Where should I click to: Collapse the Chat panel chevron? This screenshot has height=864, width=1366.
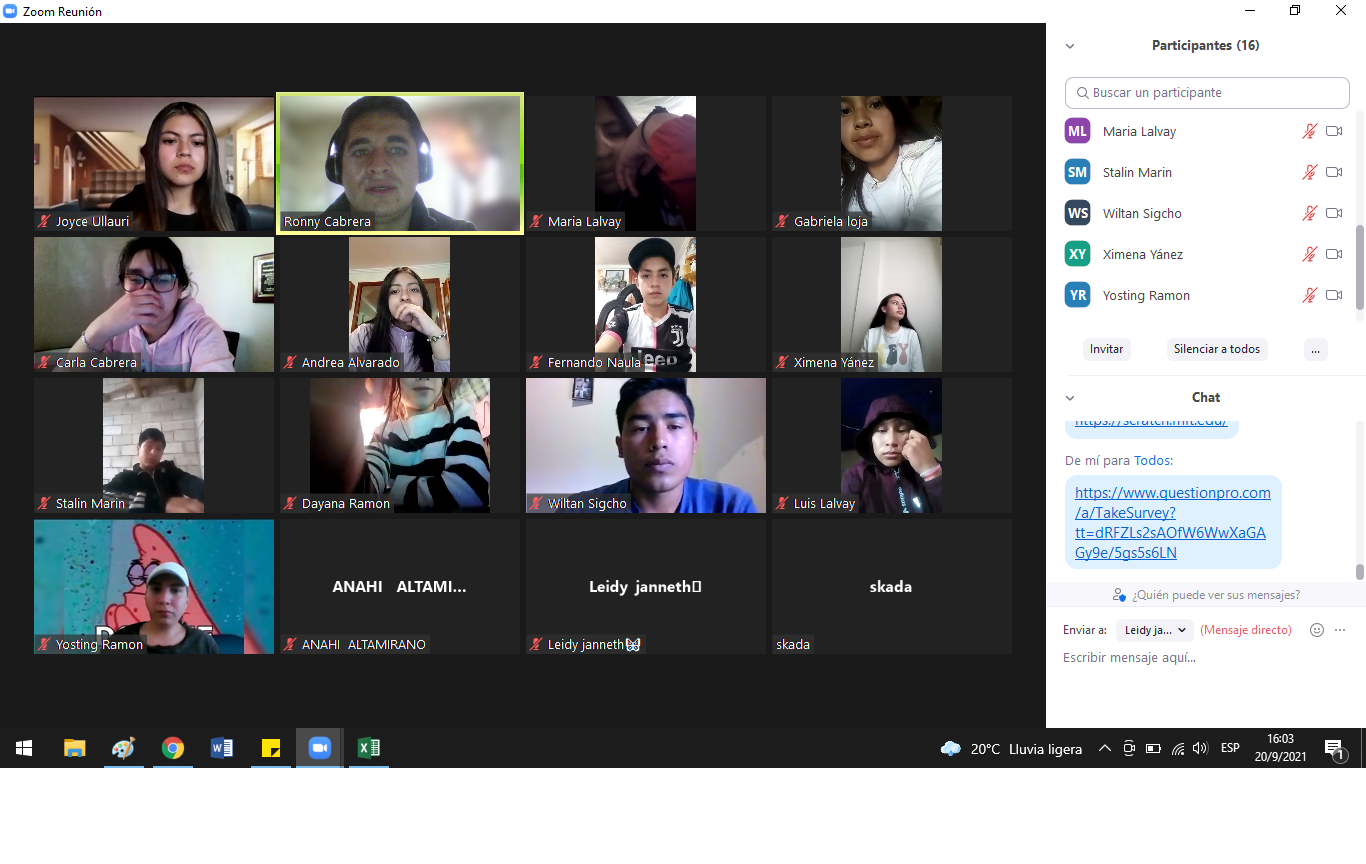pos(1070,398)
